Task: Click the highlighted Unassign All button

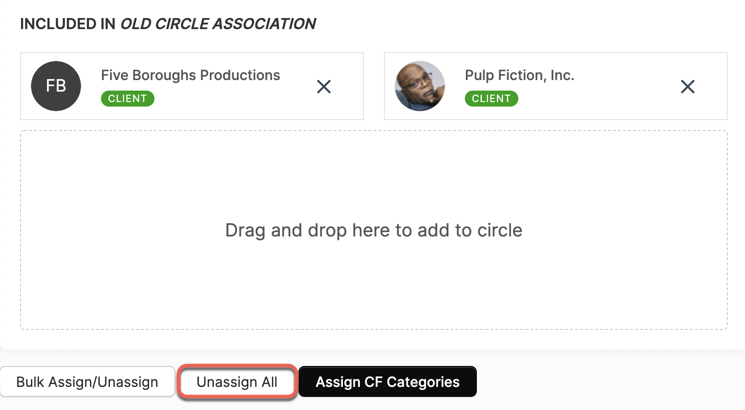Action: 237,381
